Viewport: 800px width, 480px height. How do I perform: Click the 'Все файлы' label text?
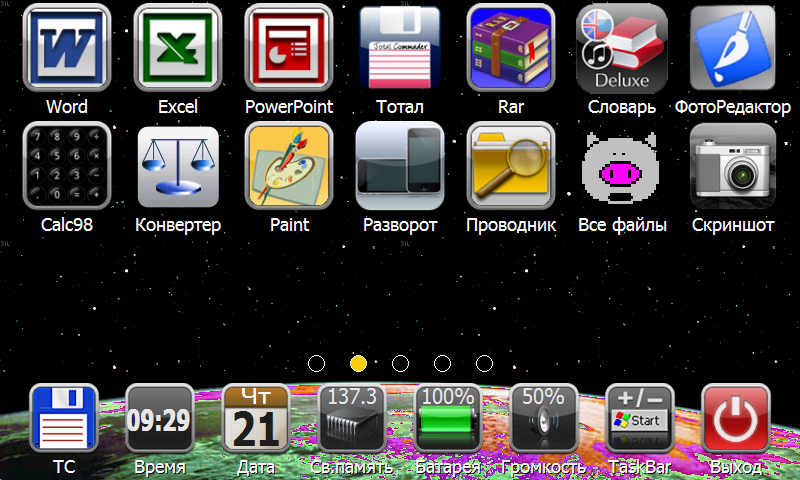(622, 225)
